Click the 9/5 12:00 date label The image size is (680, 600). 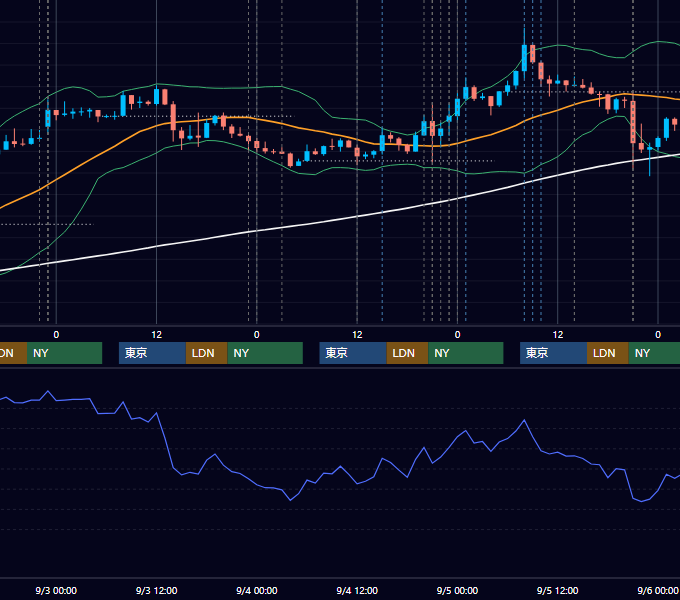[x=557, y=590]
